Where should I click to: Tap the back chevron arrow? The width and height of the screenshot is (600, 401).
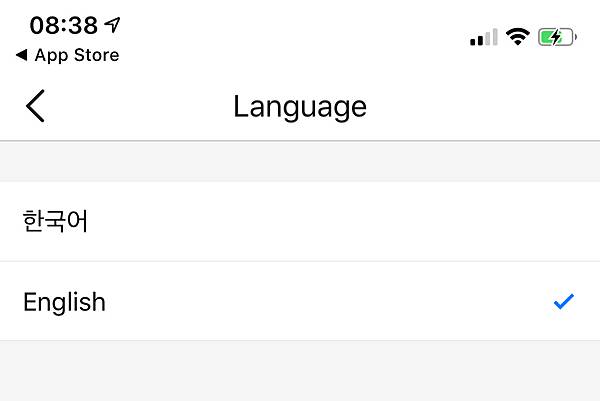tap(36, 106)
